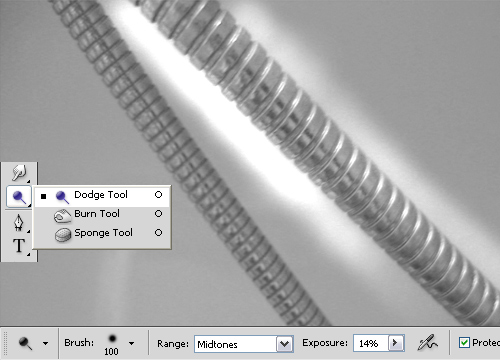Select the Pen tool

click(19, 222)
